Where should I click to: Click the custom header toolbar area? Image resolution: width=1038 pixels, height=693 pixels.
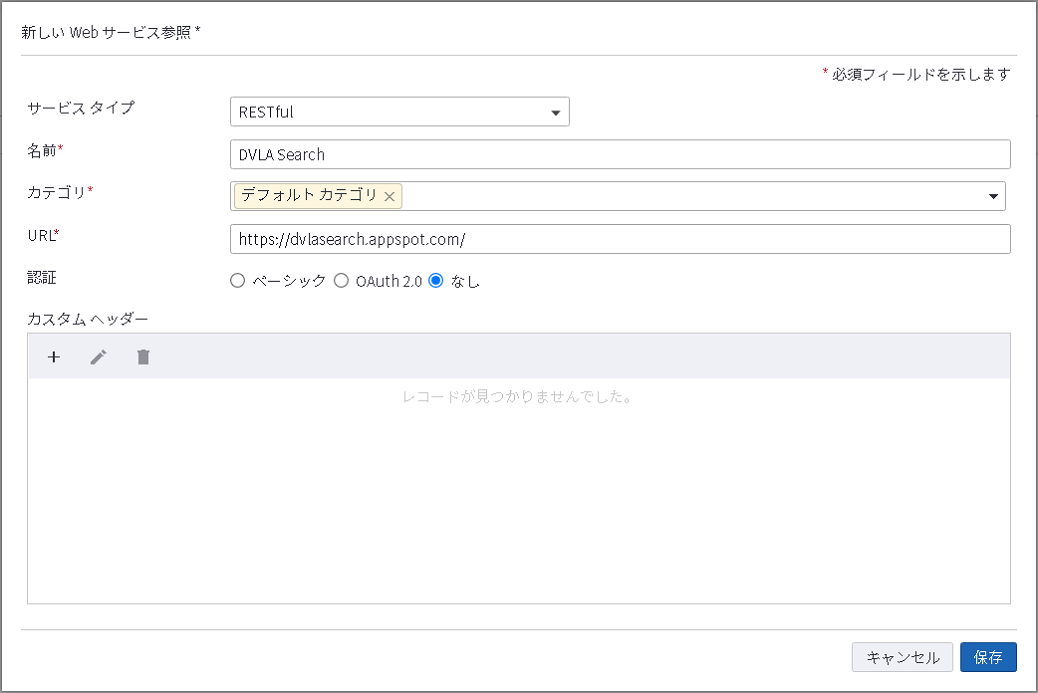tap(500, 356)
